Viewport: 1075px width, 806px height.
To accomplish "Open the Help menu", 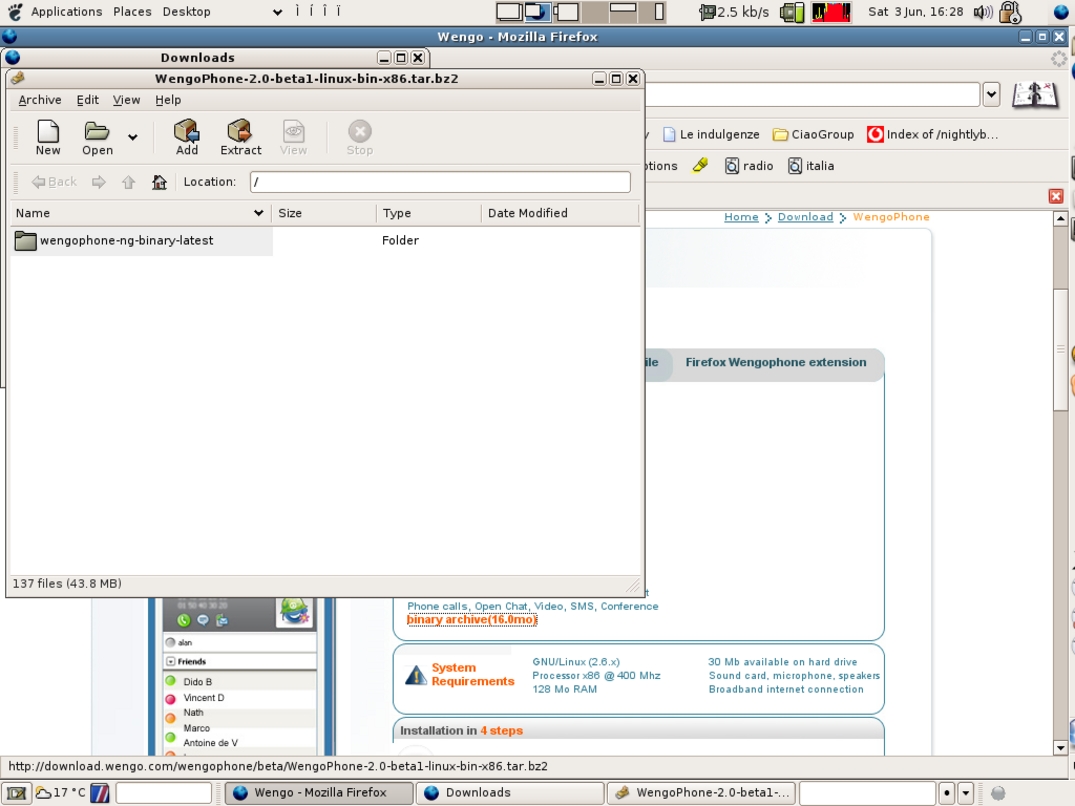I will (x=168, y=100).
